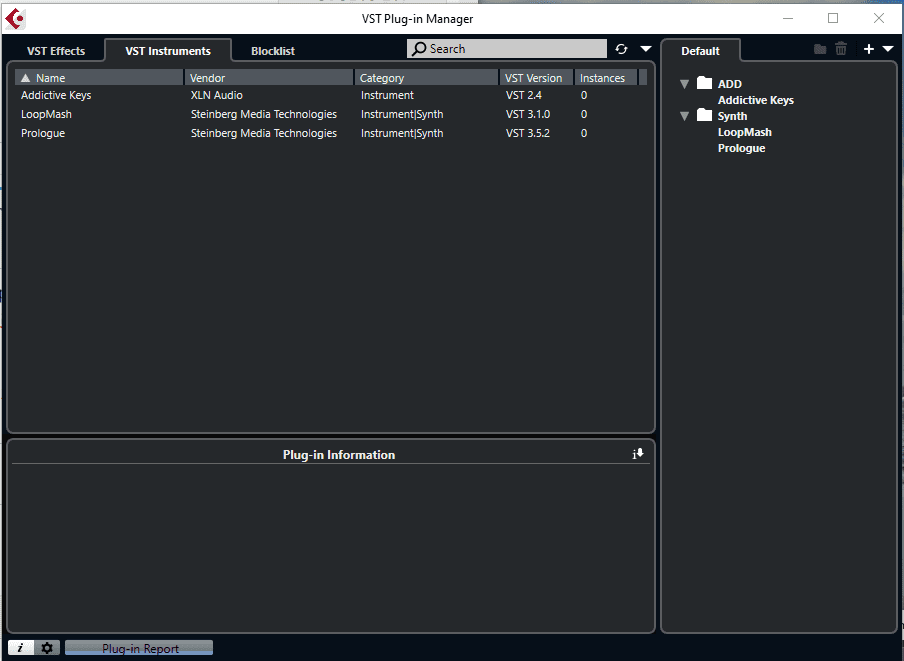
Task: Click the refresh plug-in list icon
Action: [621, 49]
